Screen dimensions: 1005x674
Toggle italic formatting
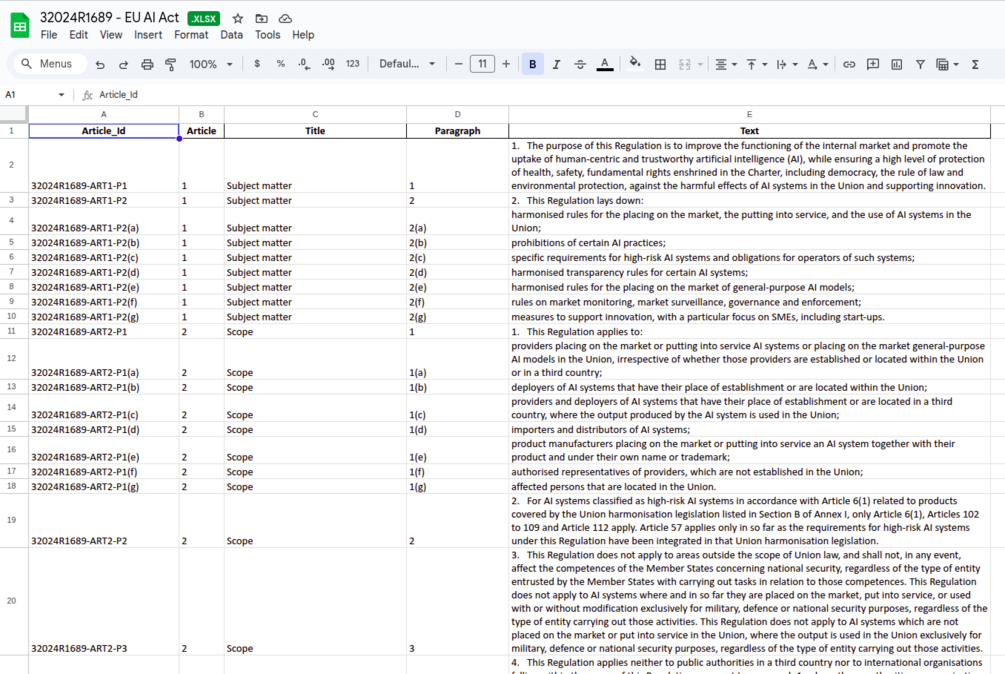point(556,64)
